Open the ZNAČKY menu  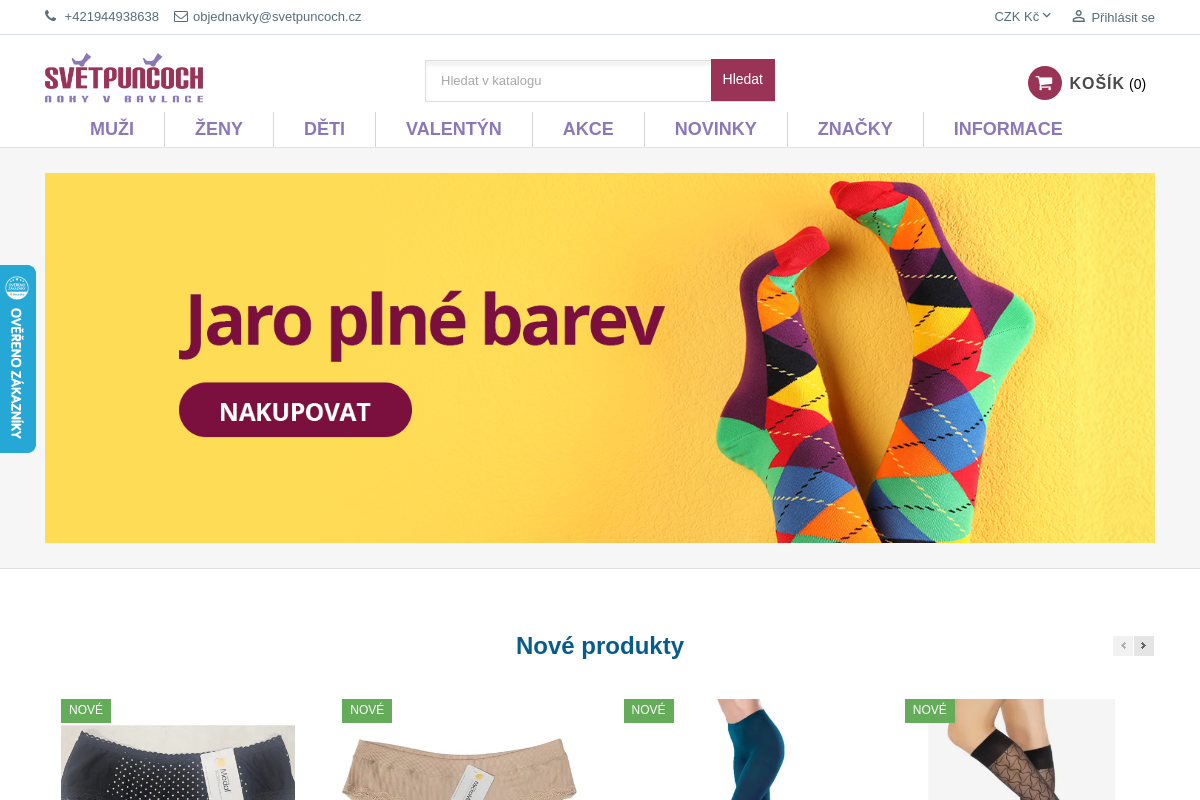coord(855,129)
